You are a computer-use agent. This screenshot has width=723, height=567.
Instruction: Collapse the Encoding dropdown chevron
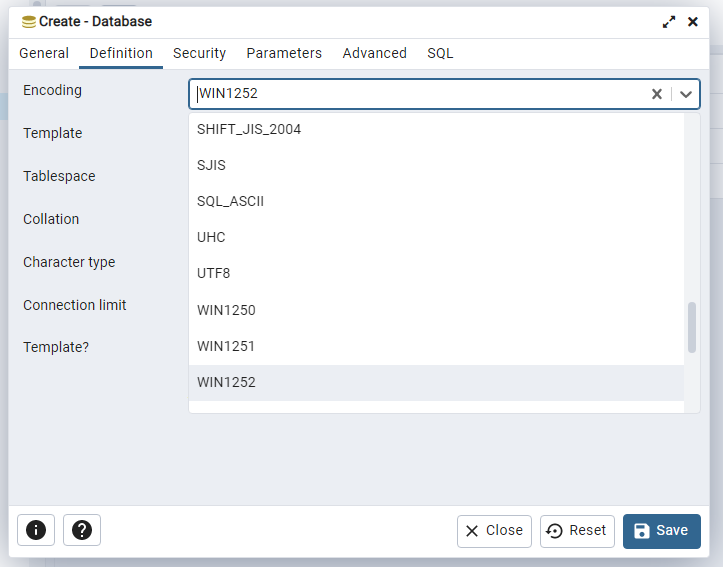click(x=686, y=94)
